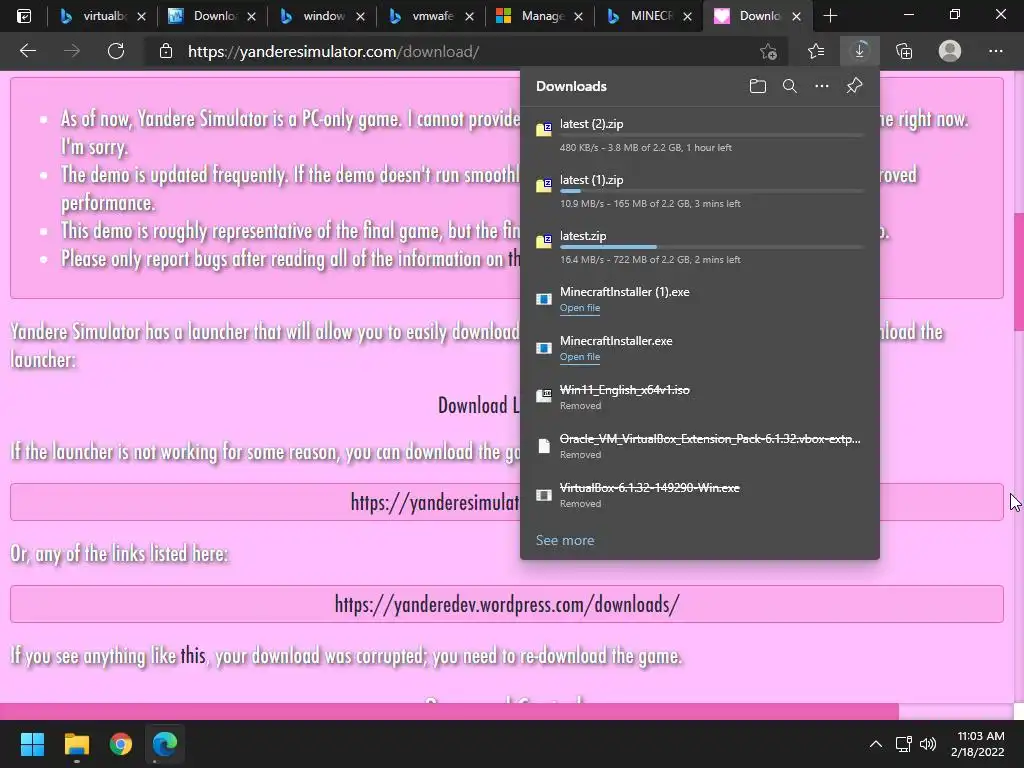Viewport: 1024px width, 768px height.
Task: Switch to the window search tab
Action: tap(321, 16)
